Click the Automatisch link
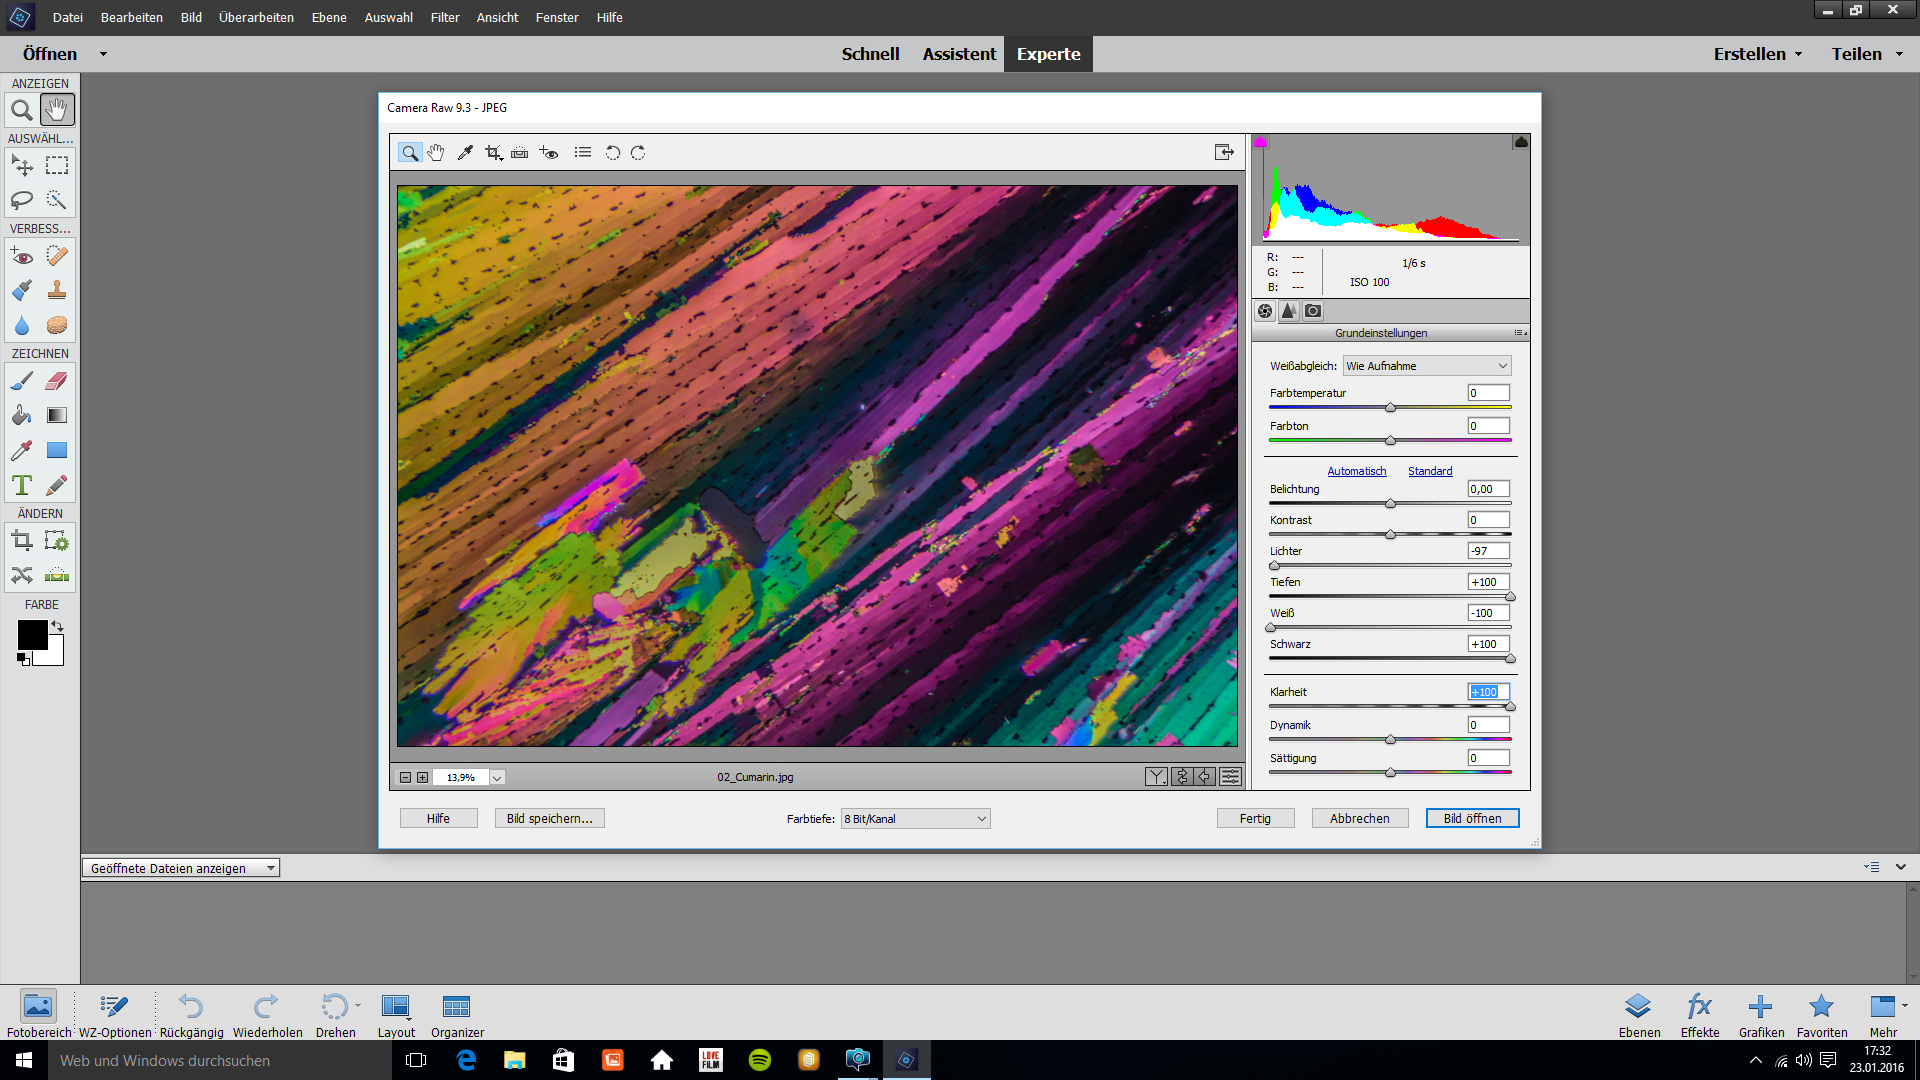This screenshot has width=1920, height=1080. (x=1356, y=471)
